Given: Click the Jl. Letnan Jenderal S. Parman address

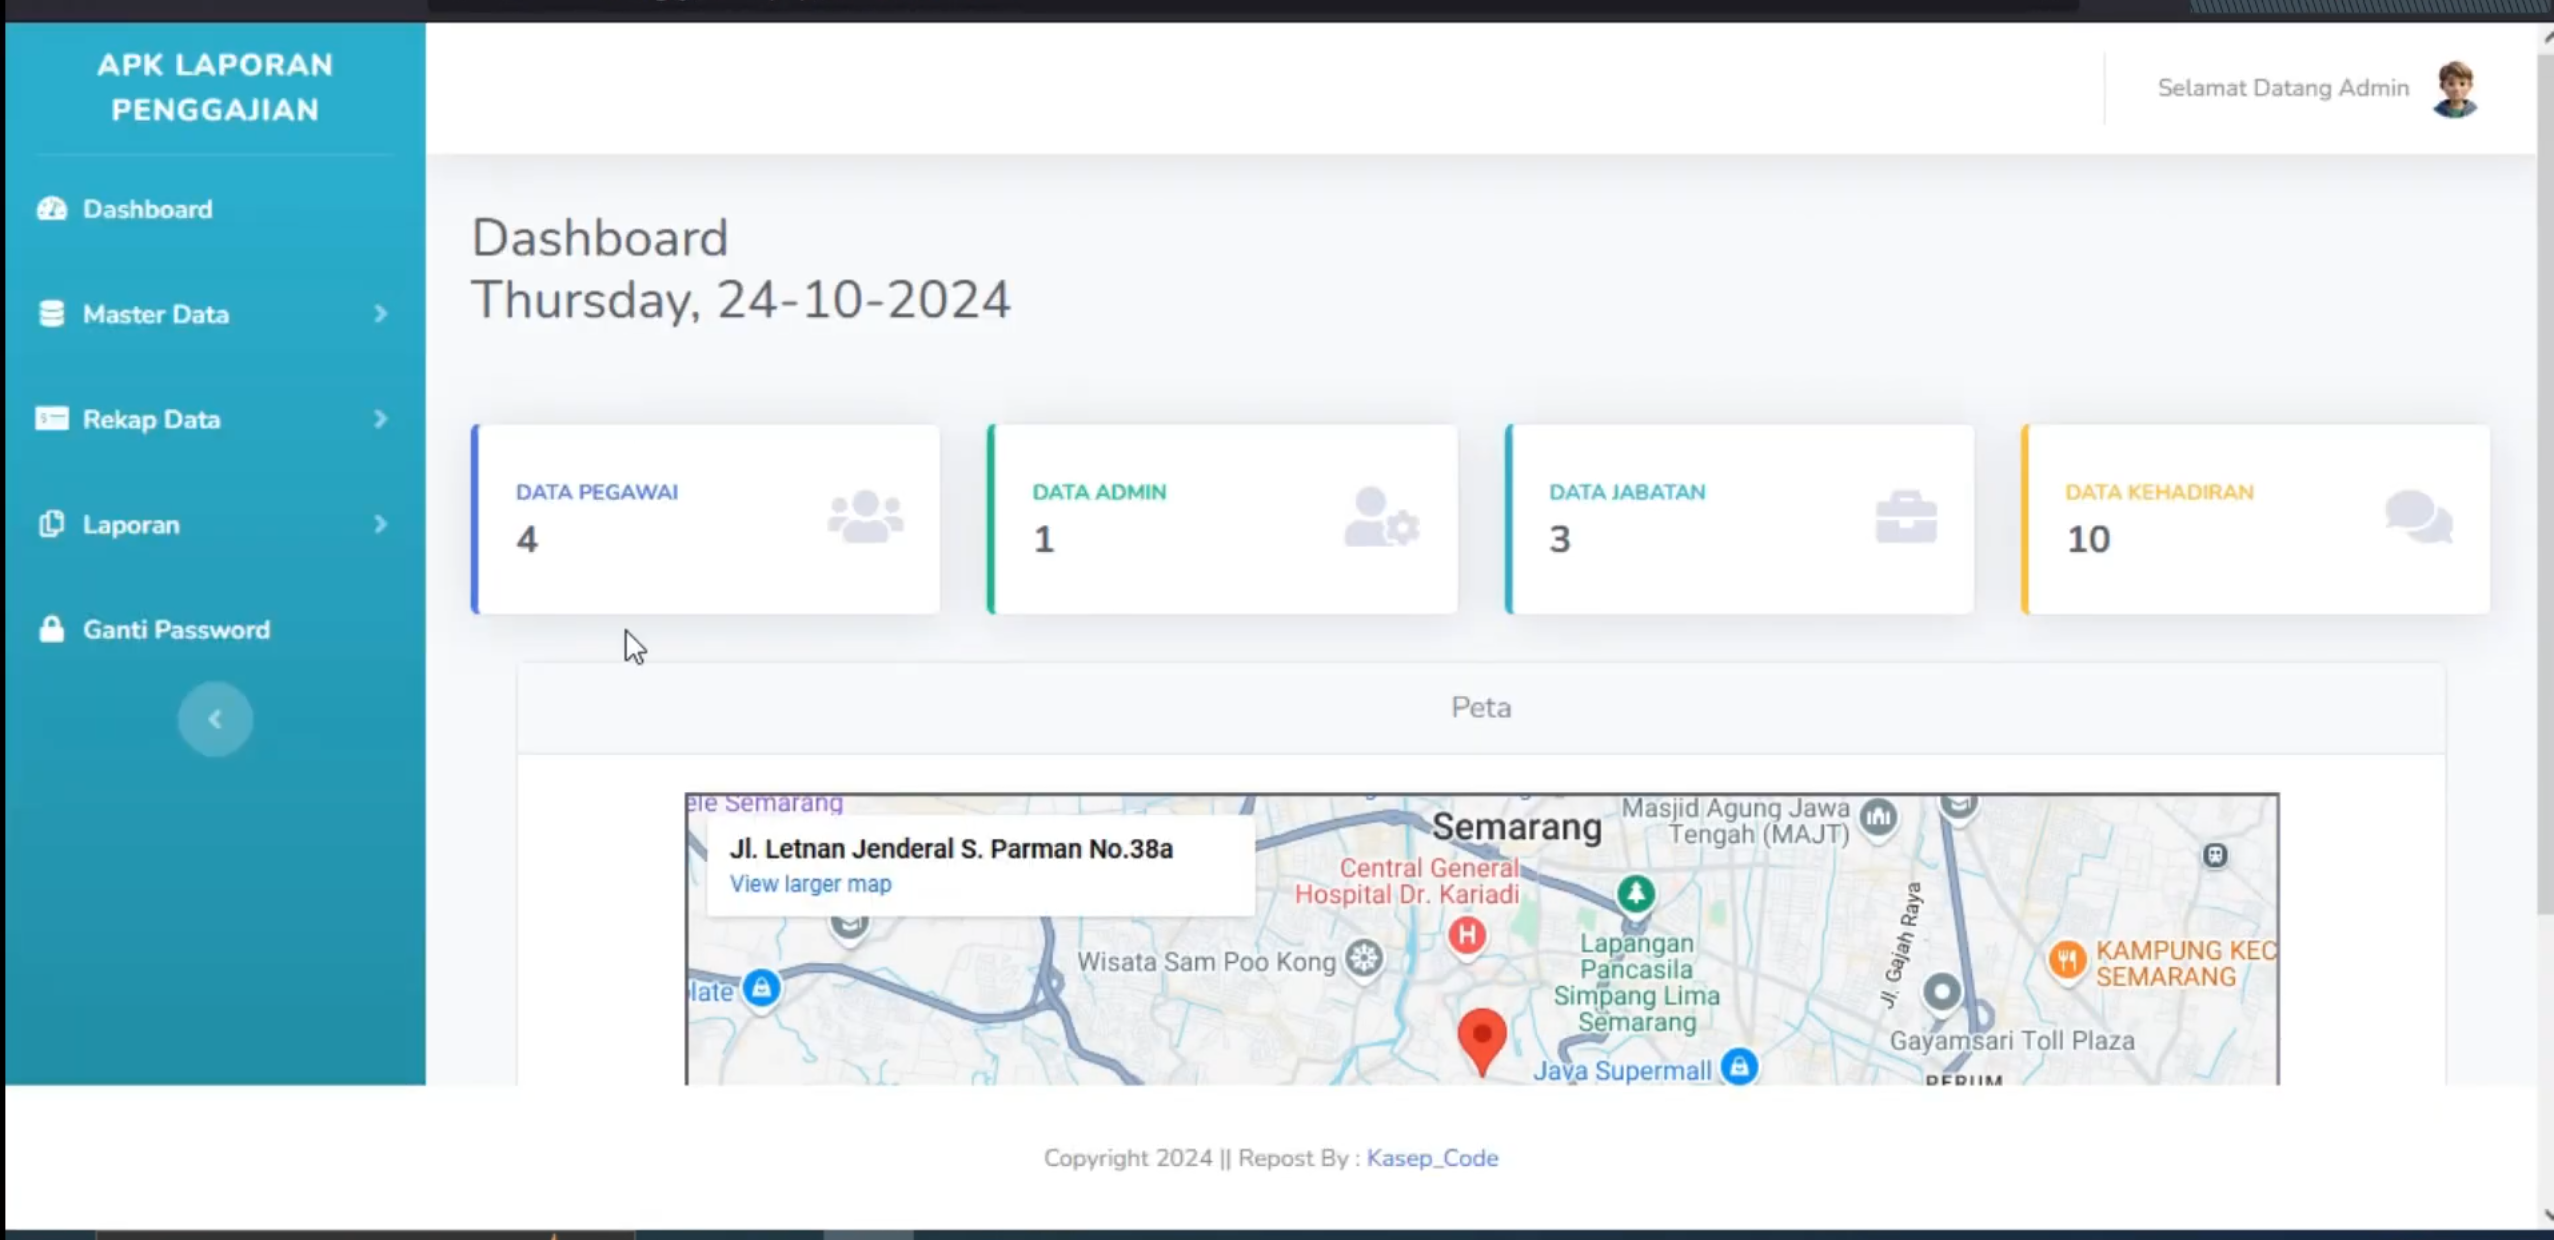Looking at the screenshot, I should (x=951, y=849).
